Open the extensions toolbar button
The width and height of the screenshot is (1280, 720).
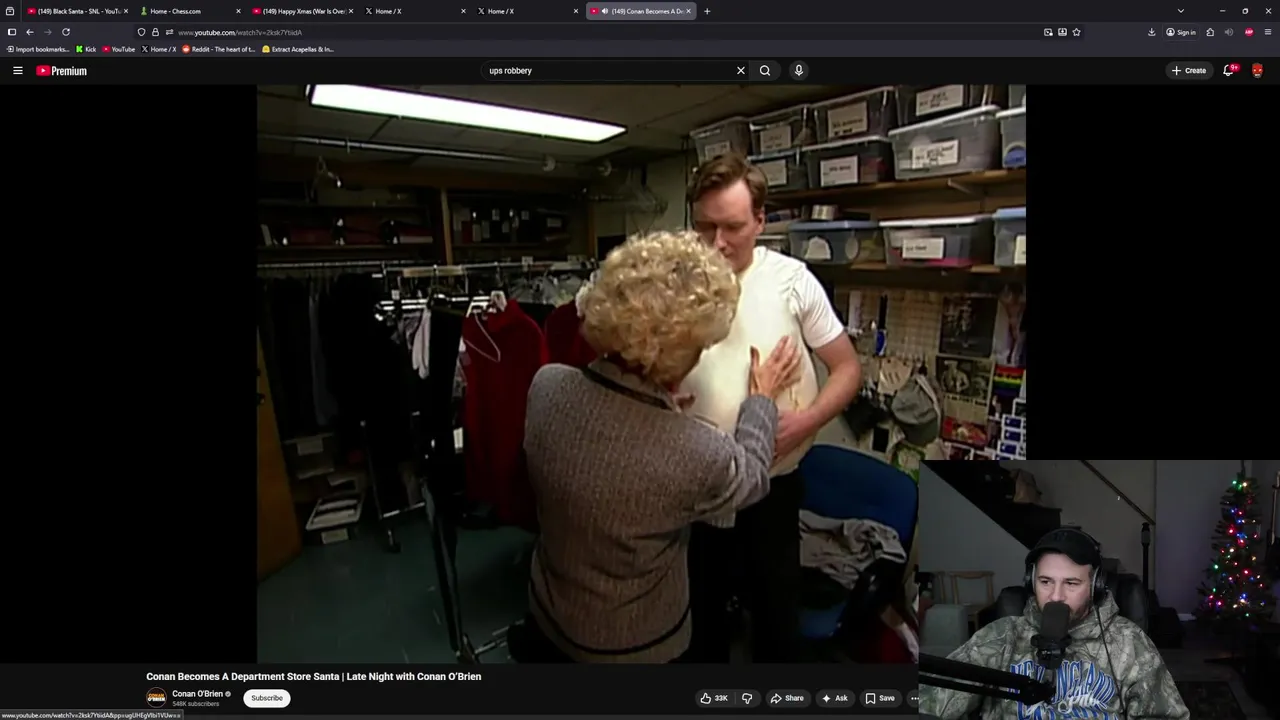[x=1210, y=32]
